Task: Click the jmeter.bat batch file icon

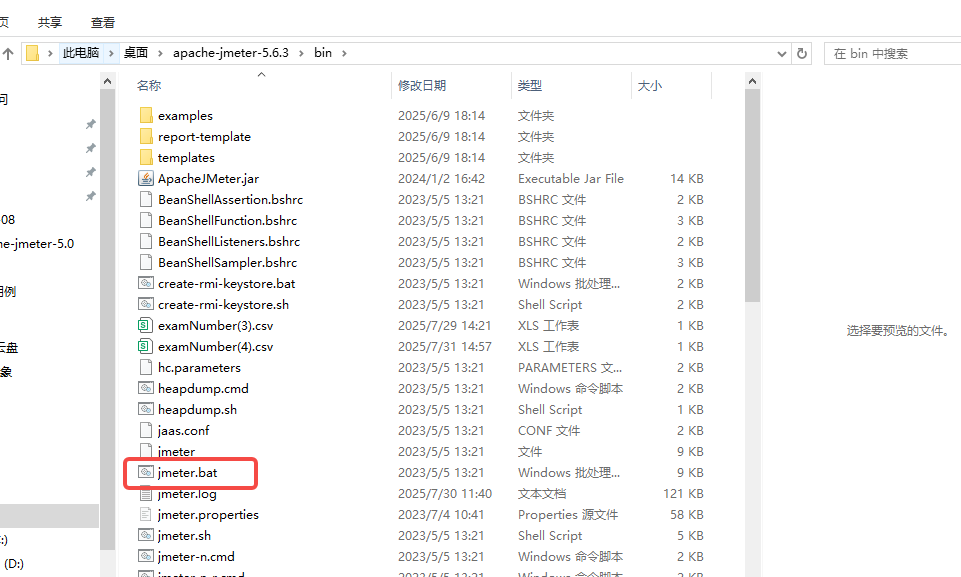Action: coord(146,472)
